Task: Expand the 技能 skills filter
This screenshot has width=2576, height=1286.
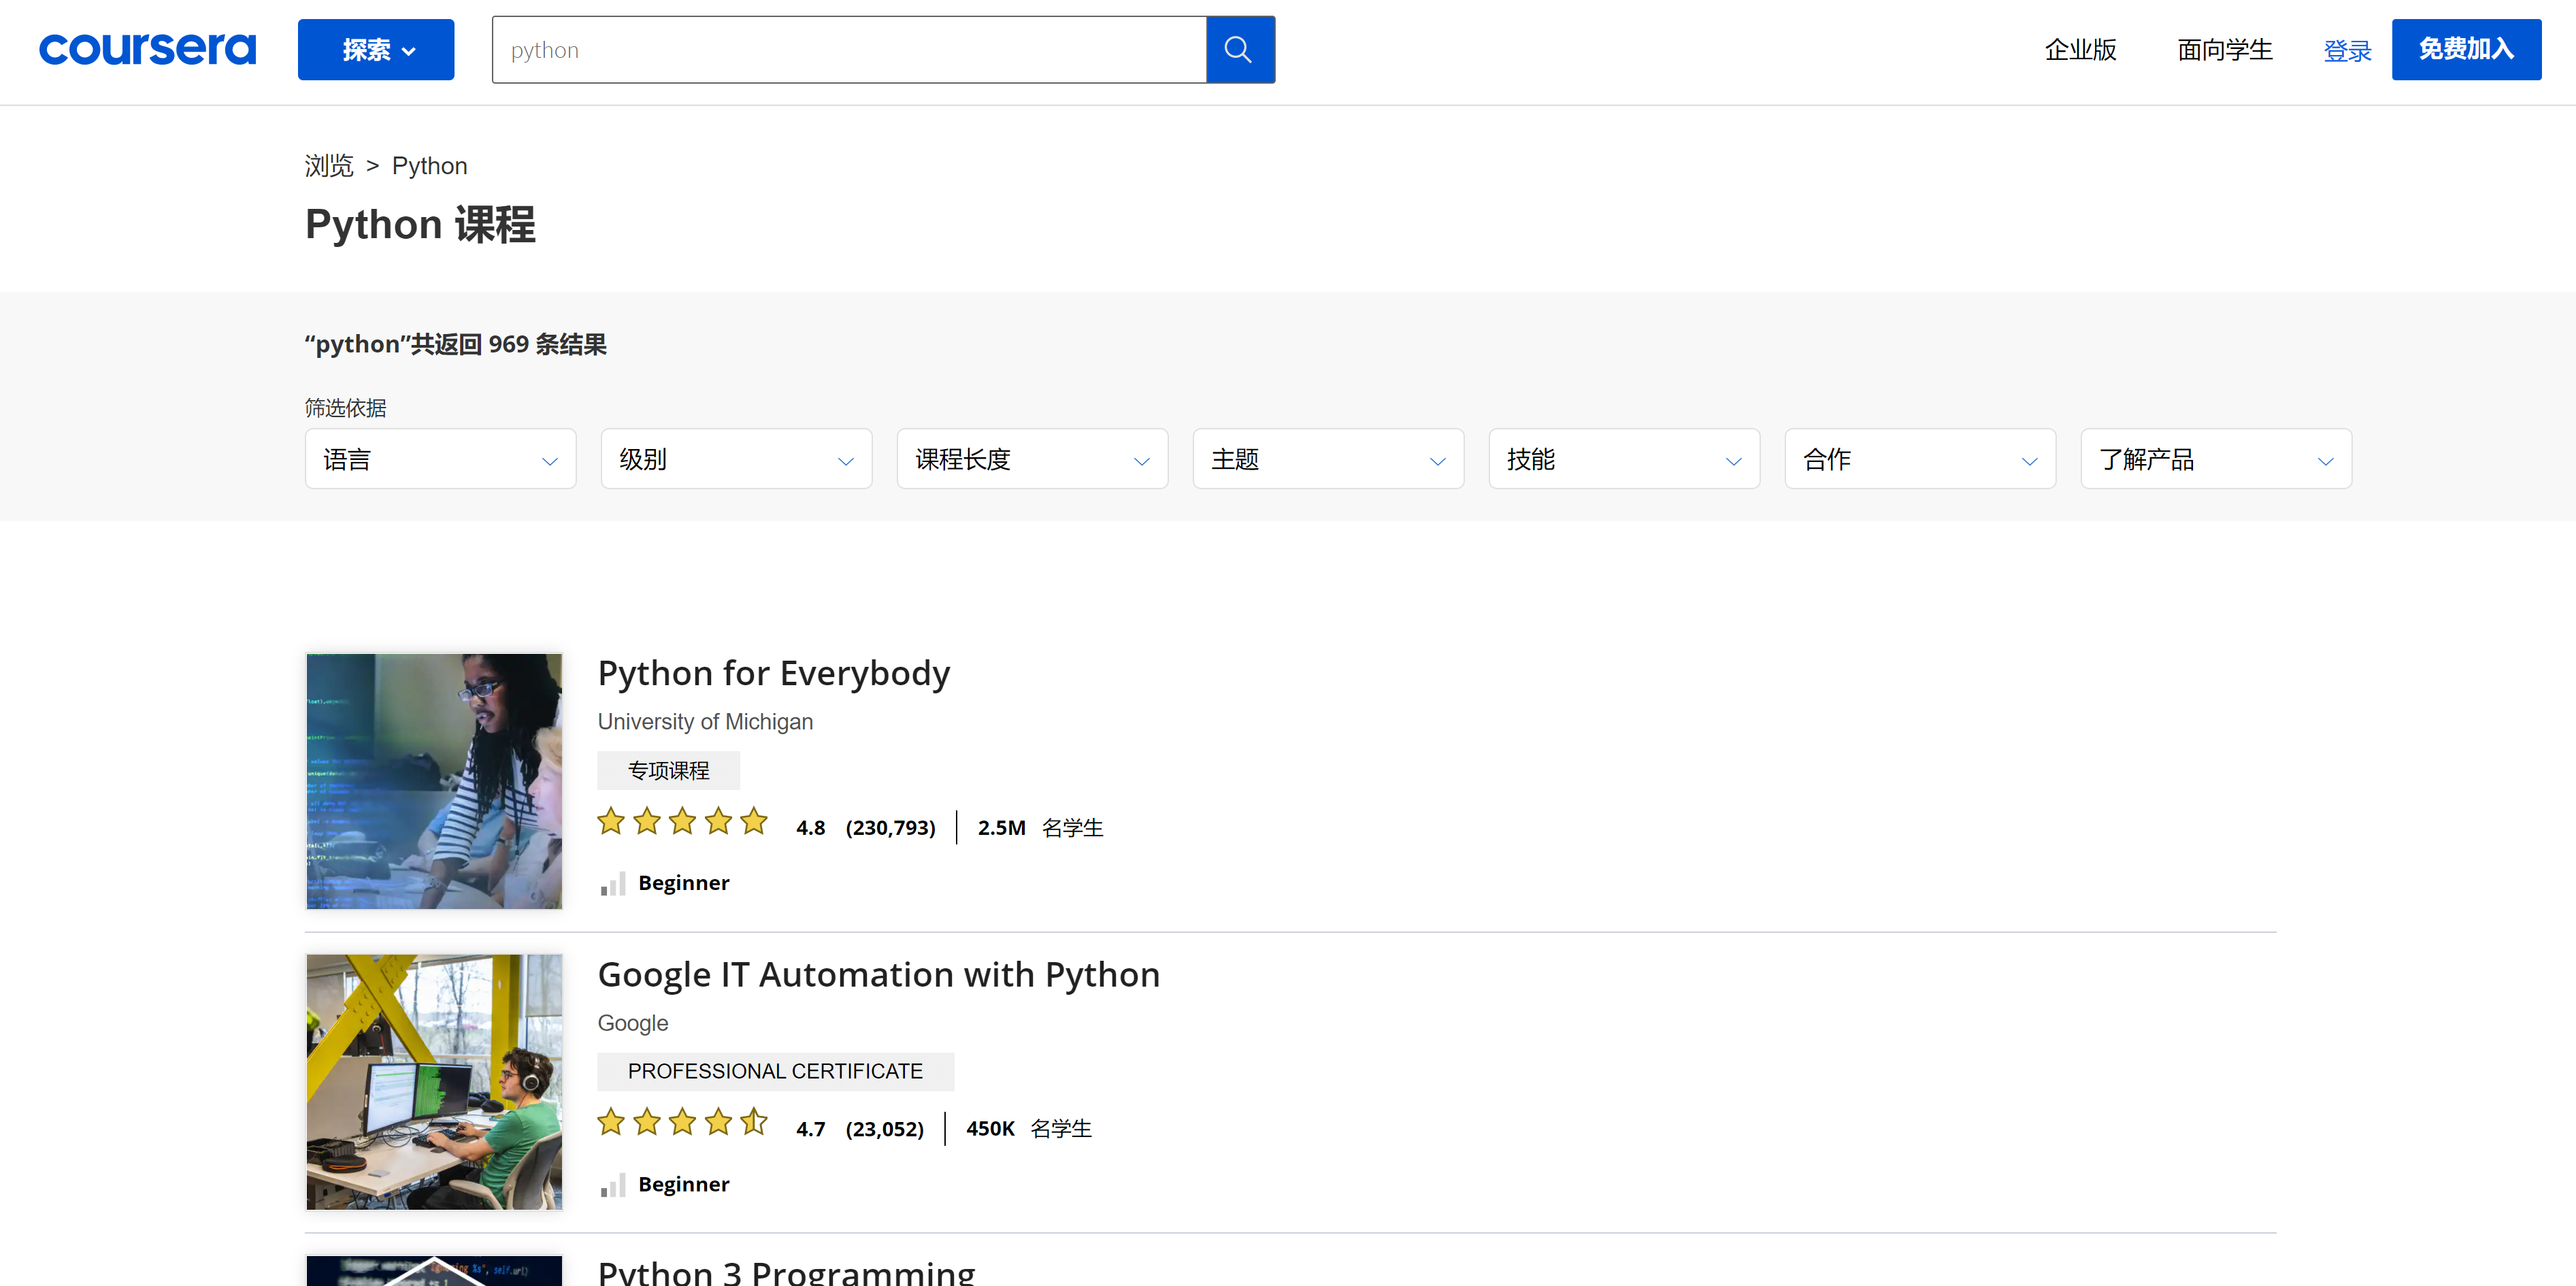Action: (1624, 459)
